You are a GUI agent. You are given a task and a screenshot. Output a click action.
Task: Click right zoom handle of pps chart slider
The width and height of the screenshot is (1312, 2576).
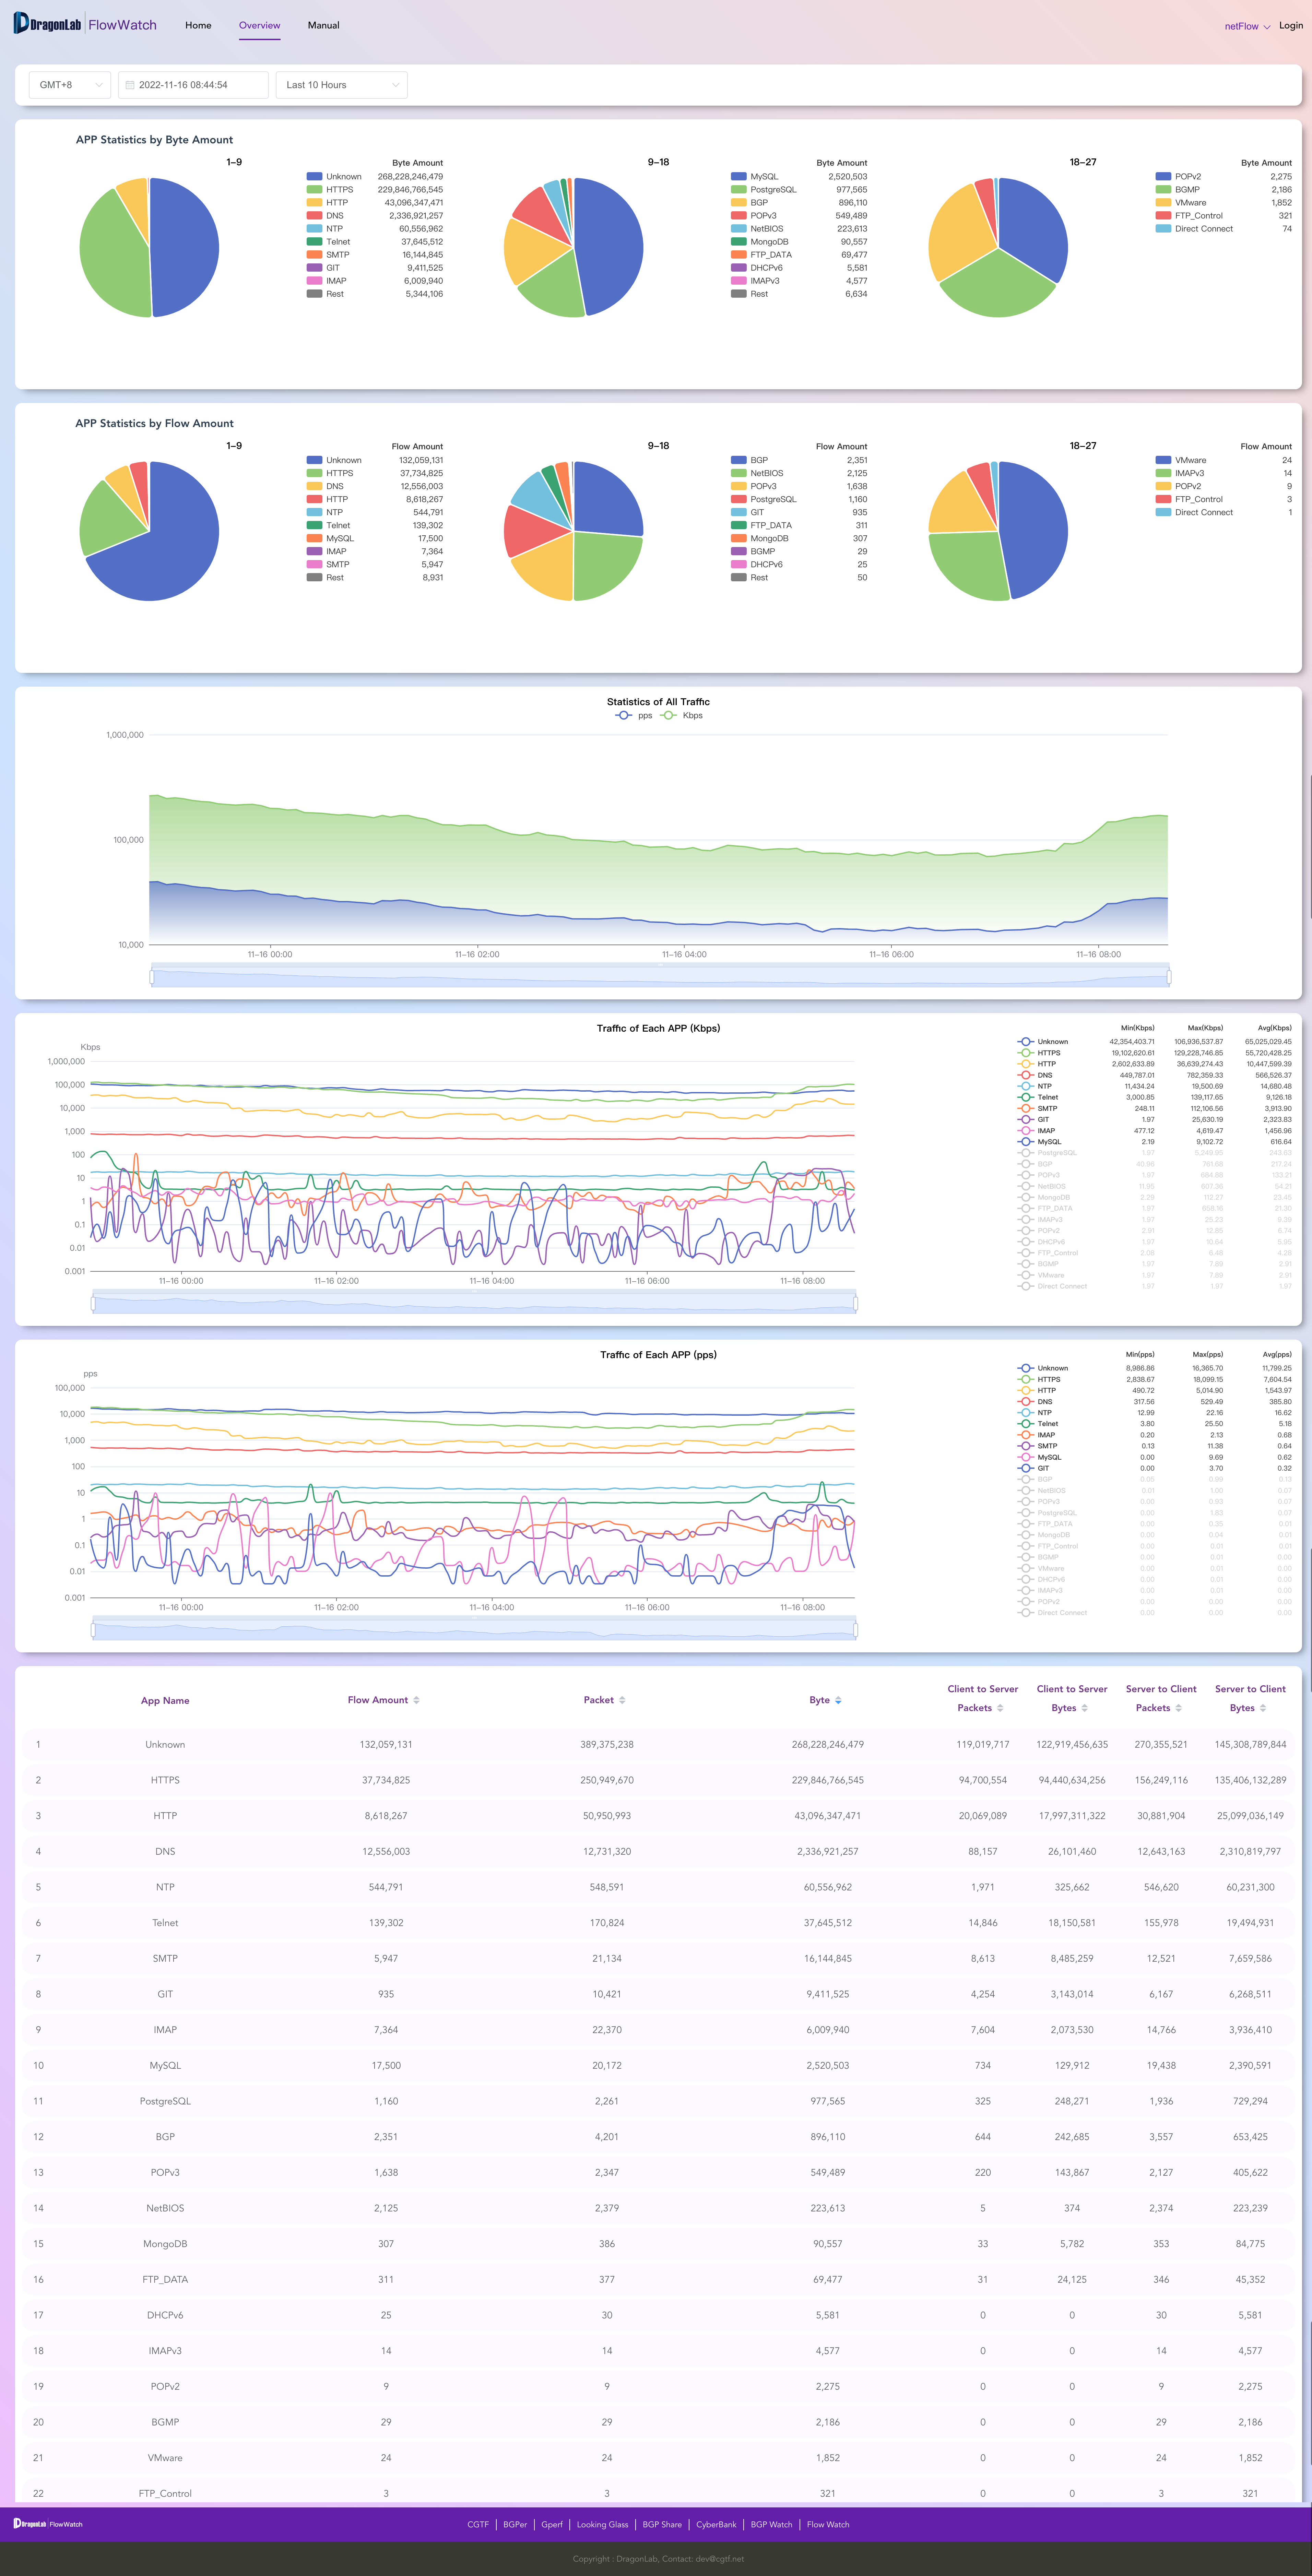click(856, 1630)
